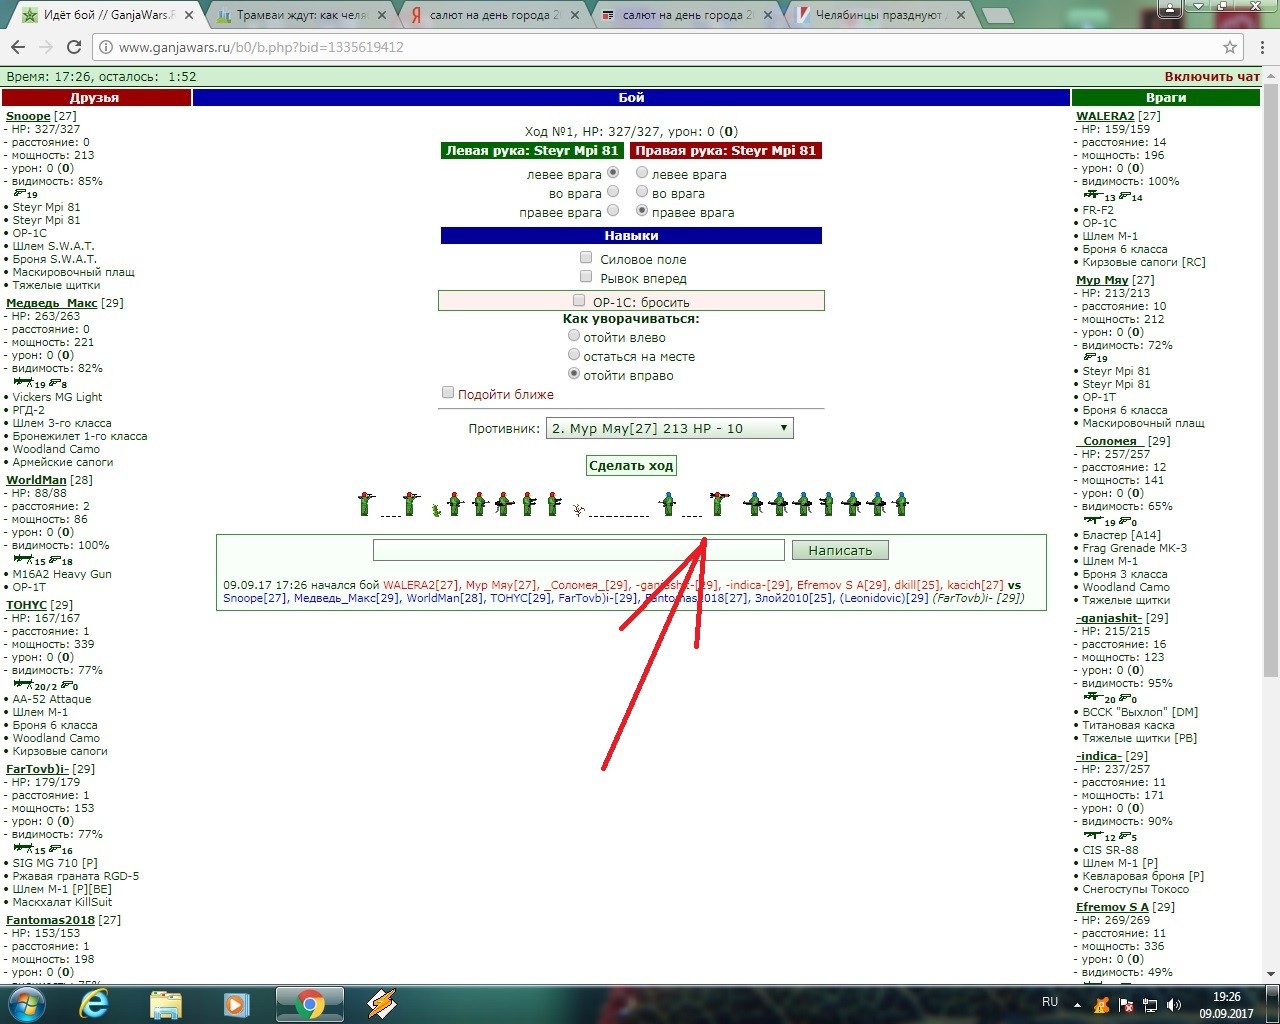Check 'ОР-1С: бросить' grenade option
The height and width of the screenshot is (1024, 1280).
579,300
